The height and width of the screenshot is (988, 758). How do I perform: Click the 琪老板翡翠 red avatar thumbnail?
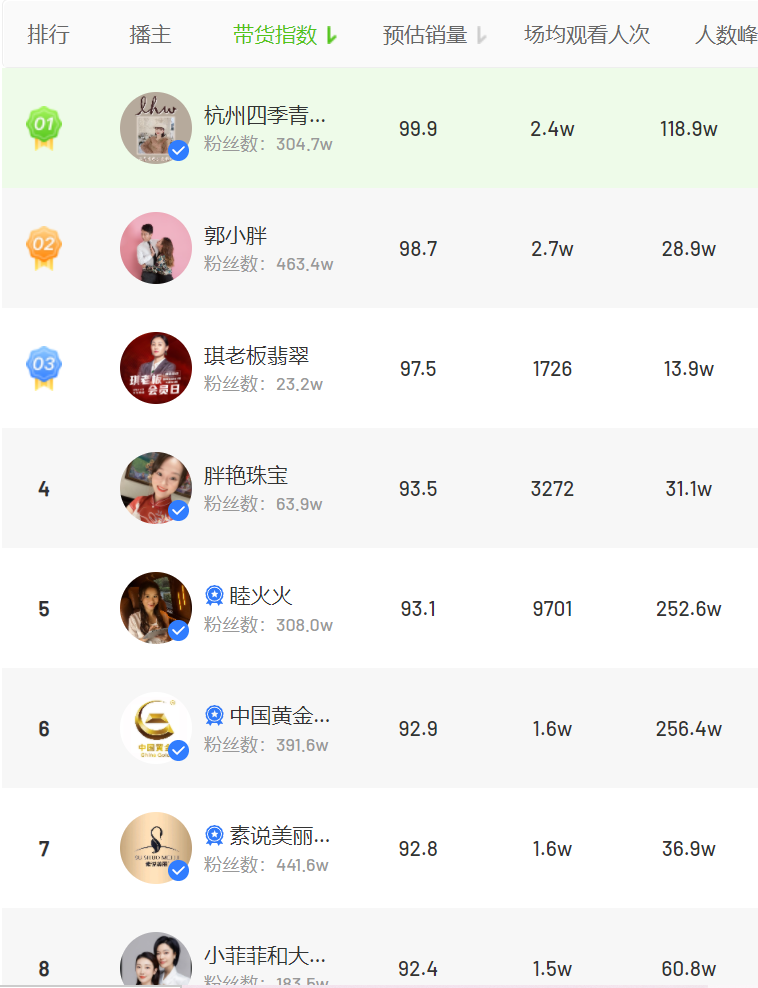coord(156,368)
